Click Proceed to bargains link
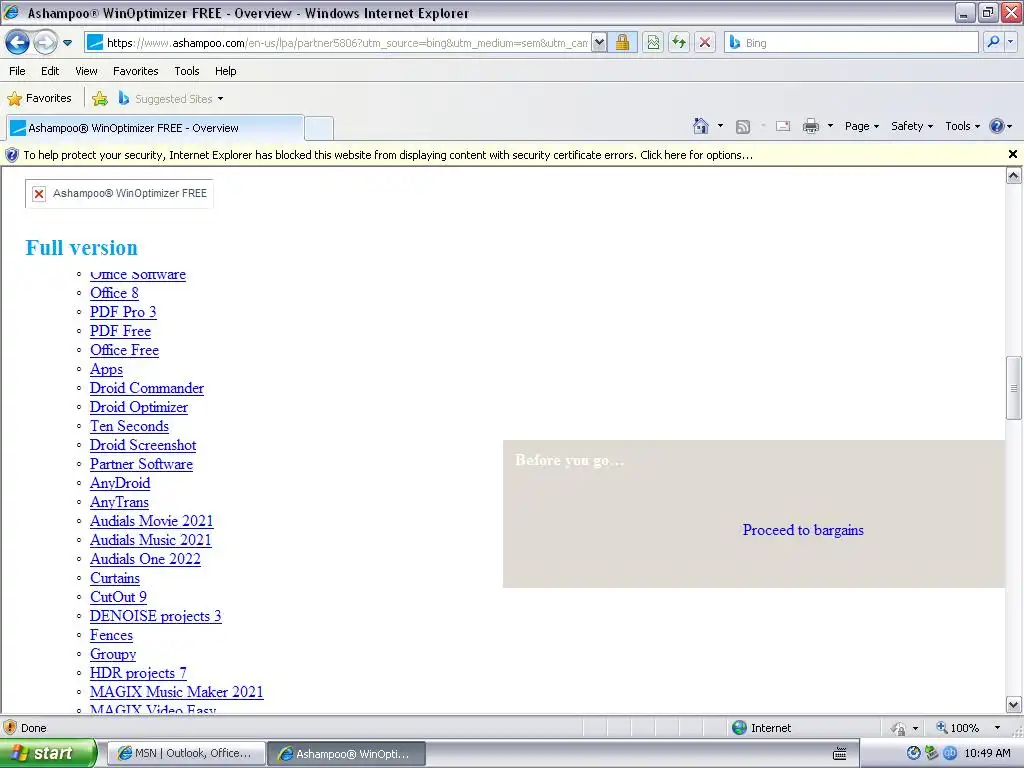Screen dimensions: 1024x768 [x=803, y=530]
